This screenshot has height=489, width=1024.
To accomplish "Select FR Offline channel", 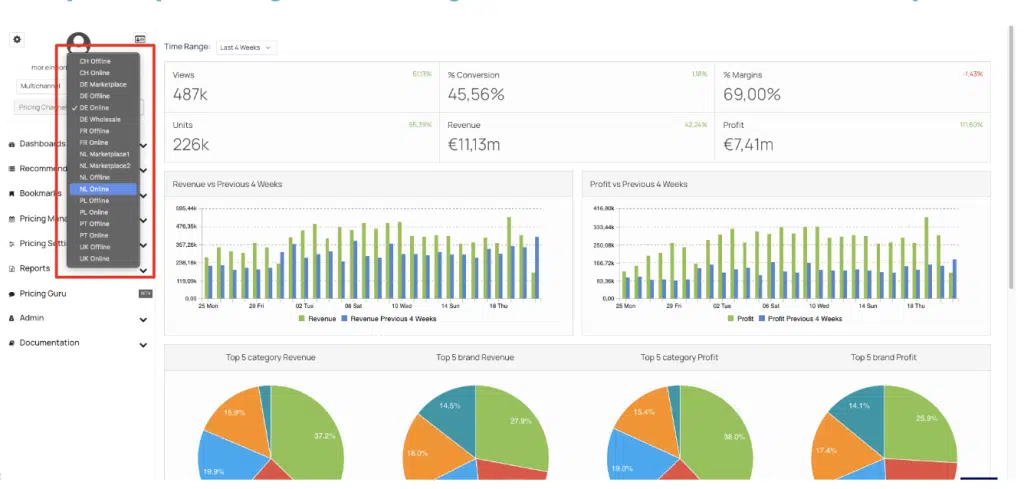I will pos(104,131).
